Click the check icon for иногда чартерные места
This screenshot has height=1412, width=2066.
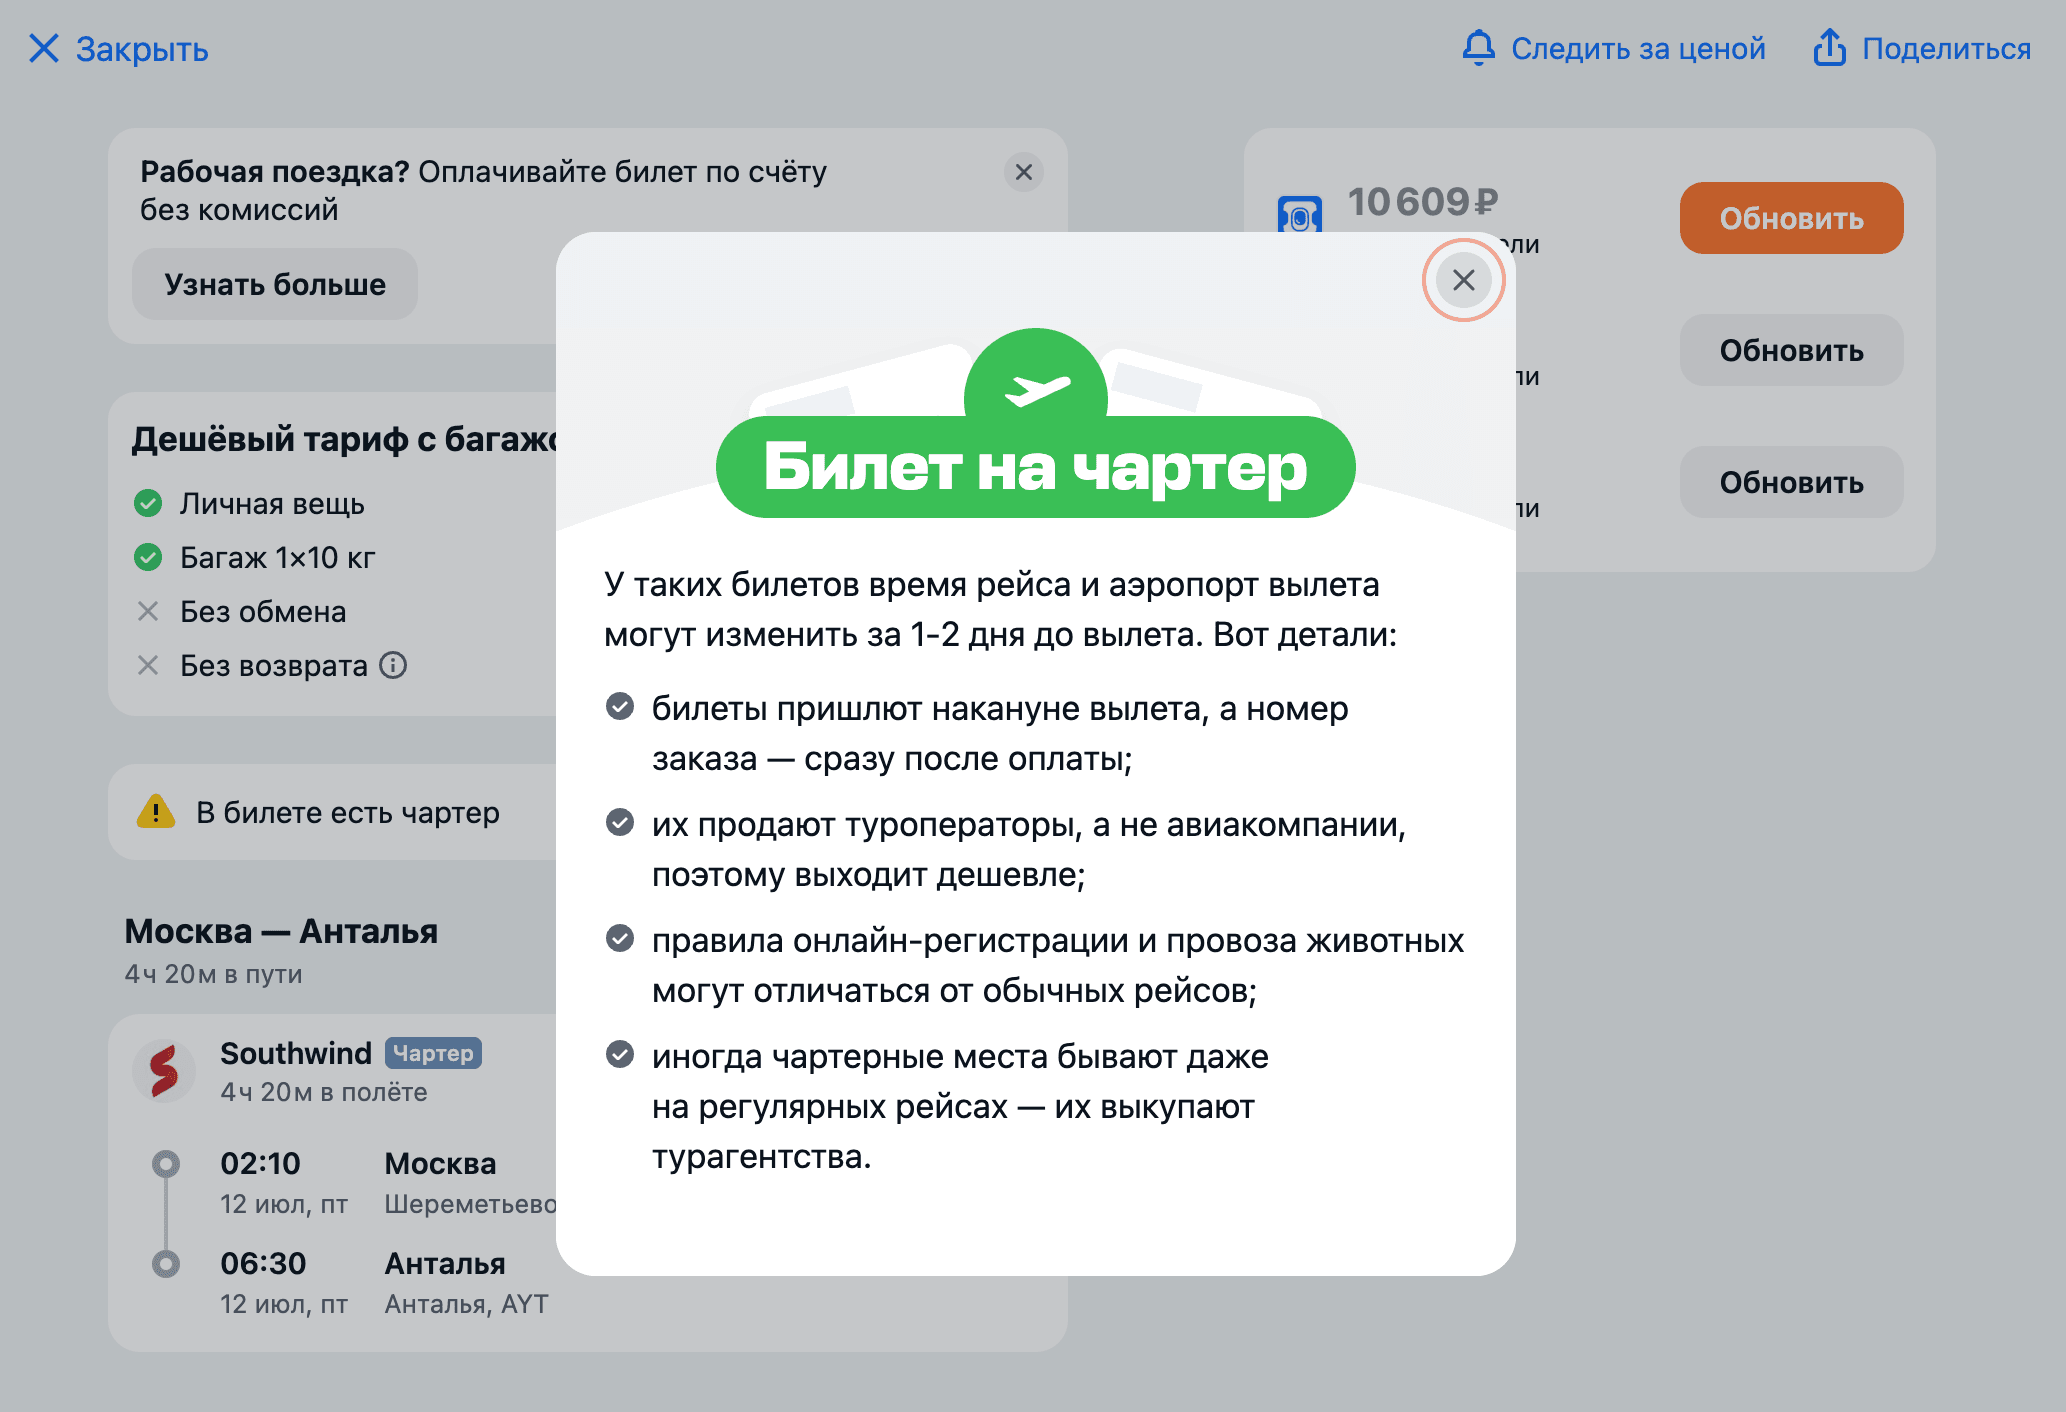pyautogui.click(x=620, y=1055)
